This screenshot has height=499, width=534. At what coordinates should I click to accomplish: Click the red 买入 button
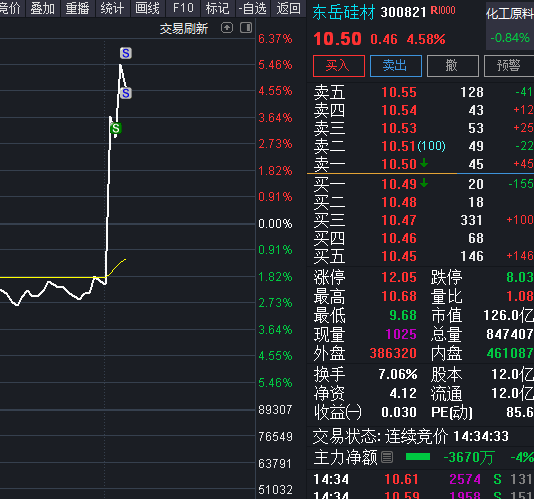(339, 66)
